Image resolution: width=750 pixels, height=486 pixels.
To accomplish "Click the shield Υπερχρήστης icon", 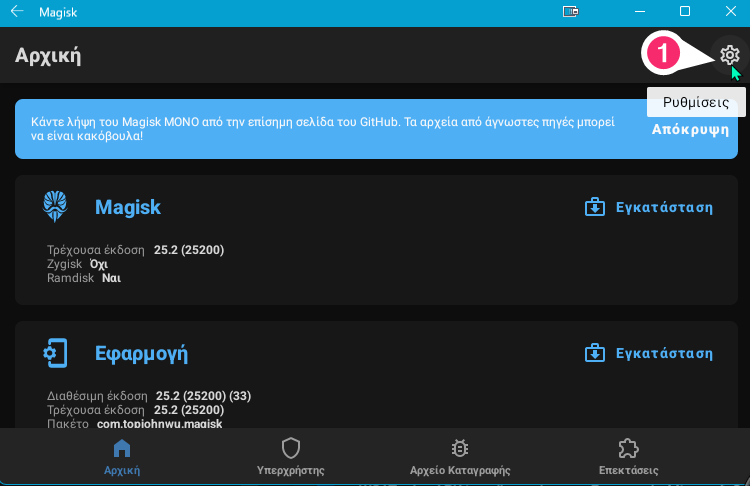I will tap(290, 449).
